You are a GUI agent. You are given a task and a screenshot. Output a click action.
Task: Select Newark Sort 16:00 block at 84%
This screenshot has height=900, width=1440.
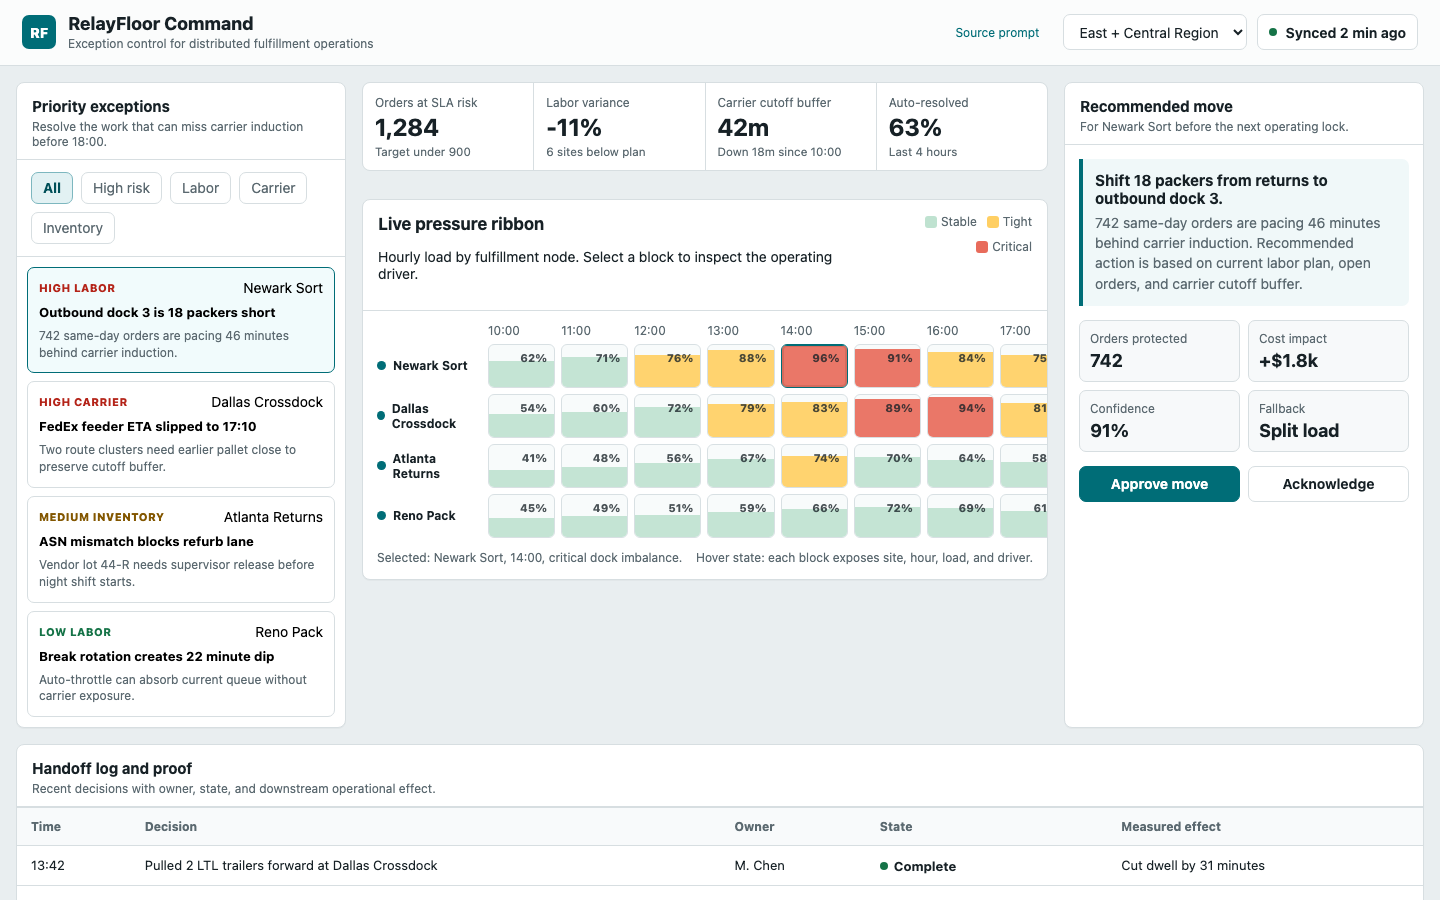pyautogui.click(x=960, y=366)
